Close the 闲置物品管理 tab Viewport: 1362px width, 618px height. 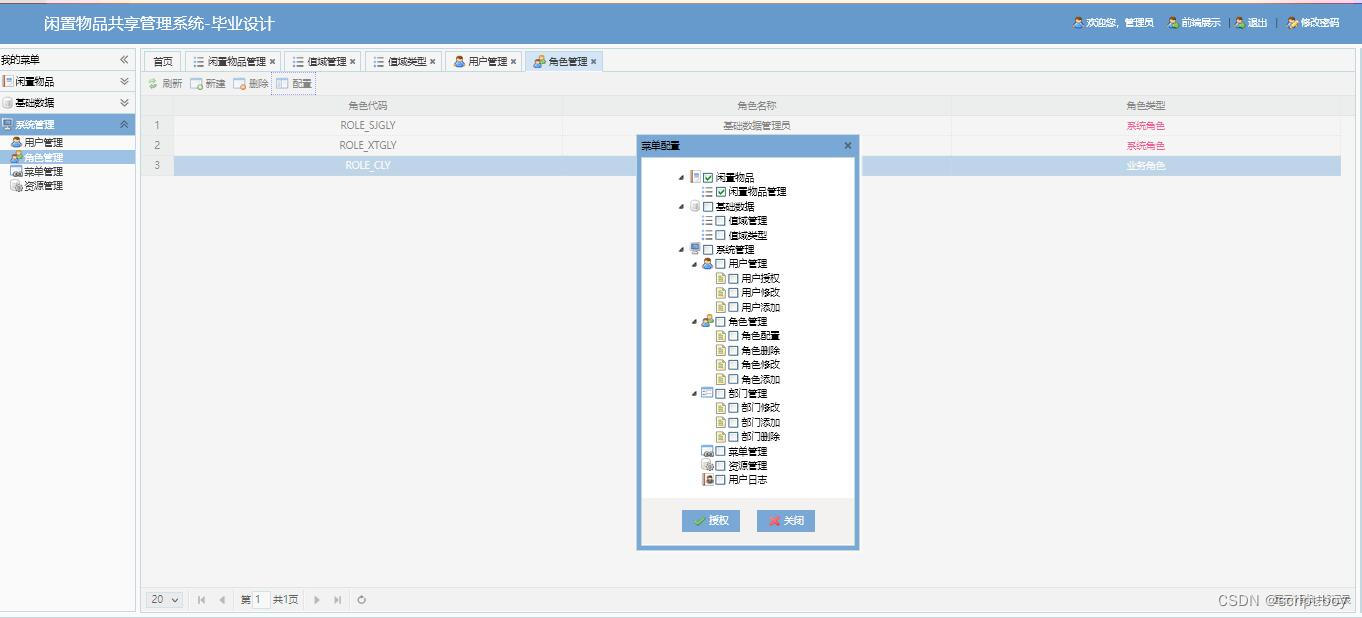(272, 62)
